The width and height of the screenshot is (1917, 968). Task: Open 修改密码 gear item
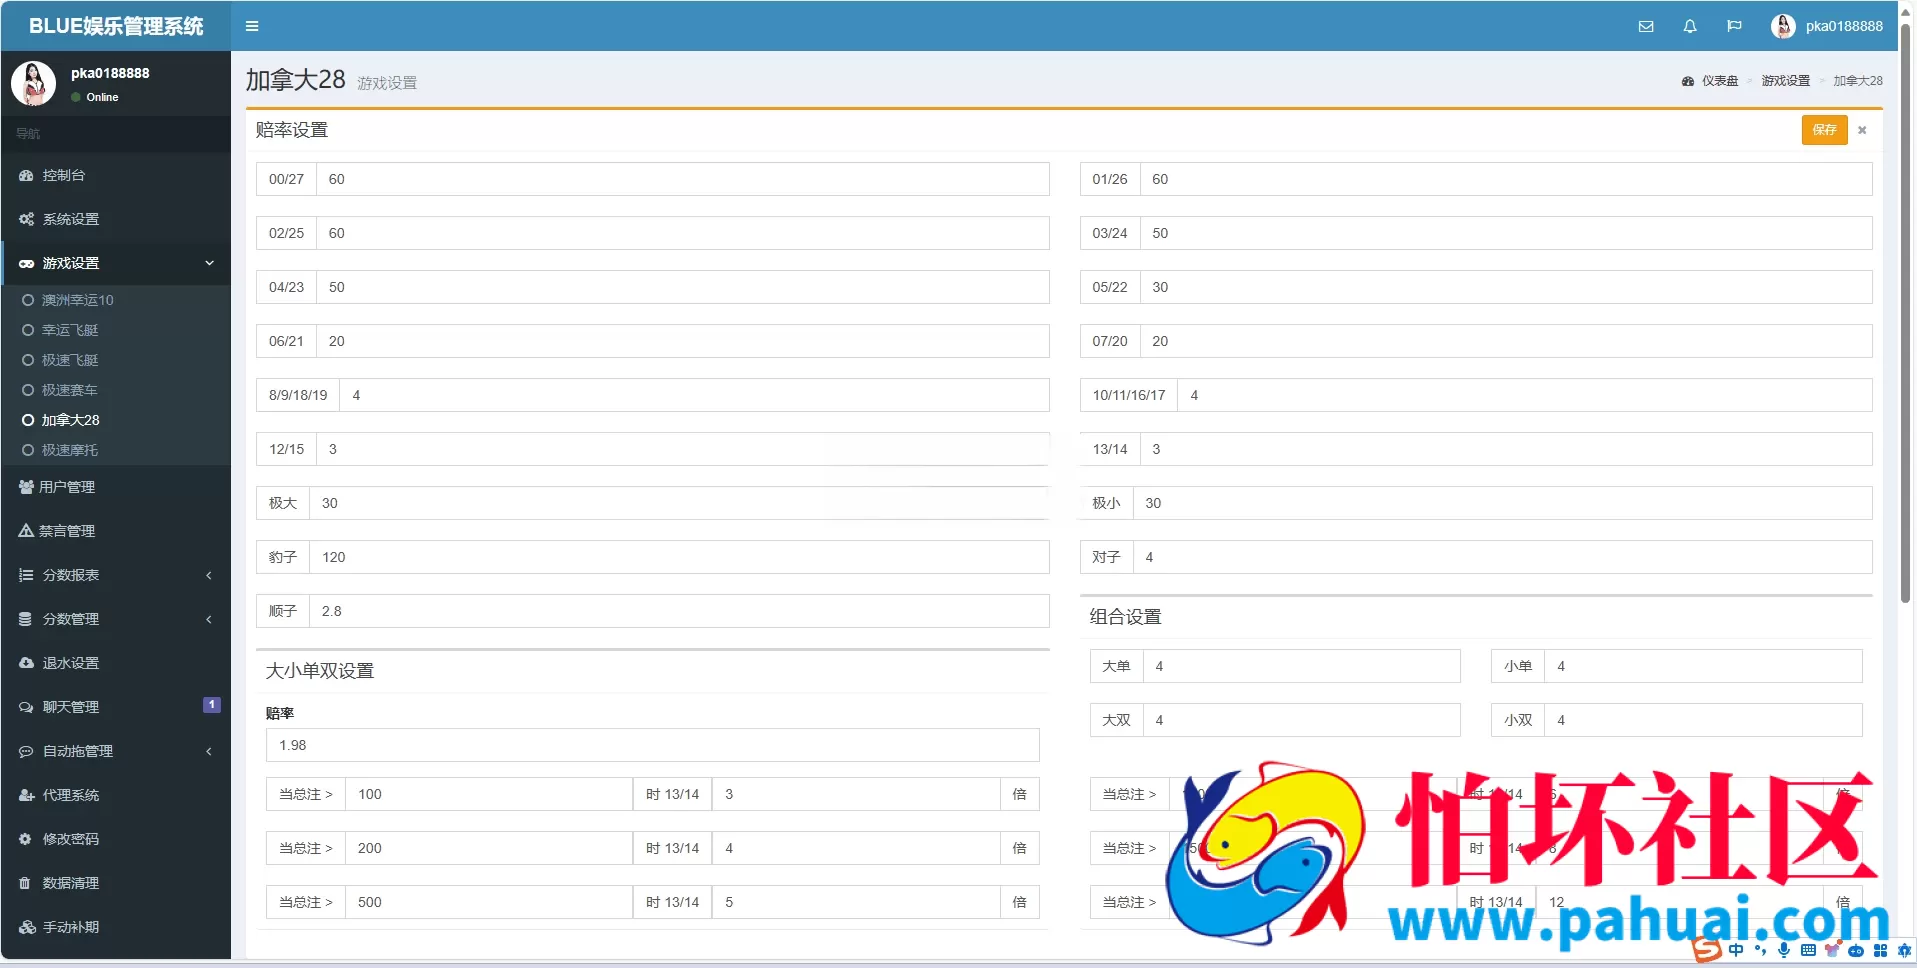pyautogui.click(x=116, y=839)
